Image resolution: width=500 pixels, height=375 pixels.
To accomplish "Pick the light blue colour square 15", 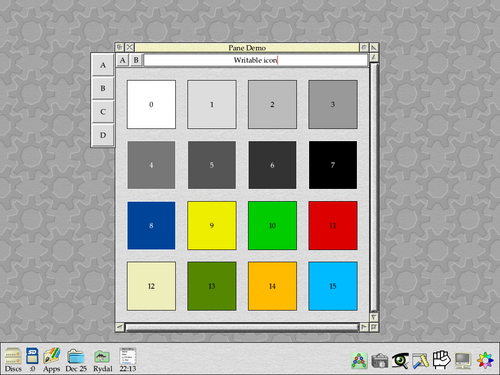I will (x=333, y=286).
